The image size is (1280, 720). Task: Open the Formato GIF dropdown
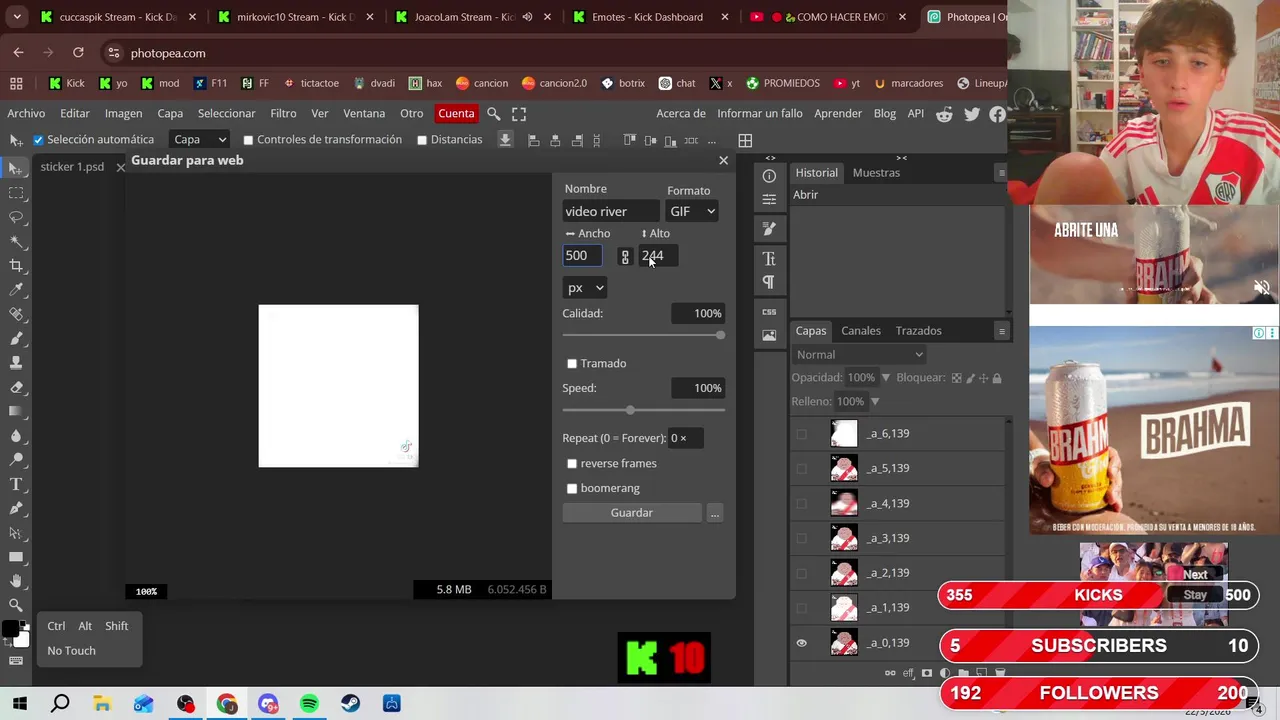click(x=692, y=211)
